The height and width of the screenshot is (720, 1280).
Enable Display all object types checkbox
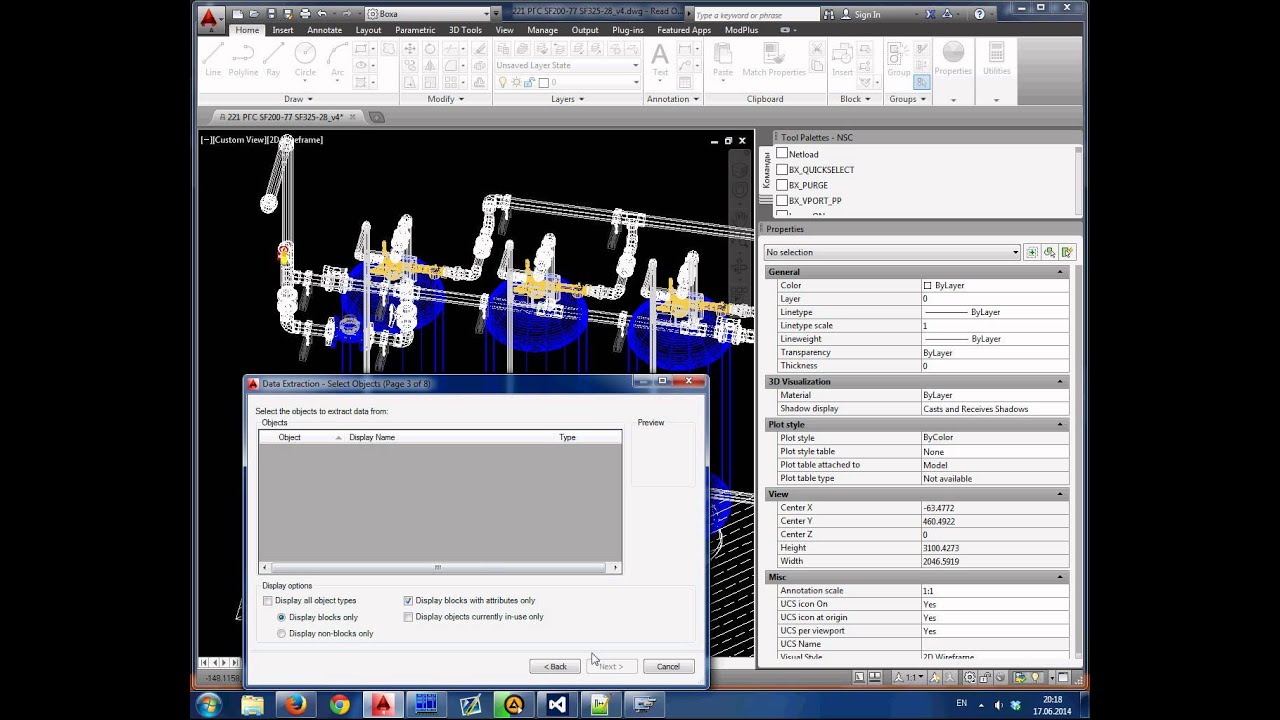(268, 601)
